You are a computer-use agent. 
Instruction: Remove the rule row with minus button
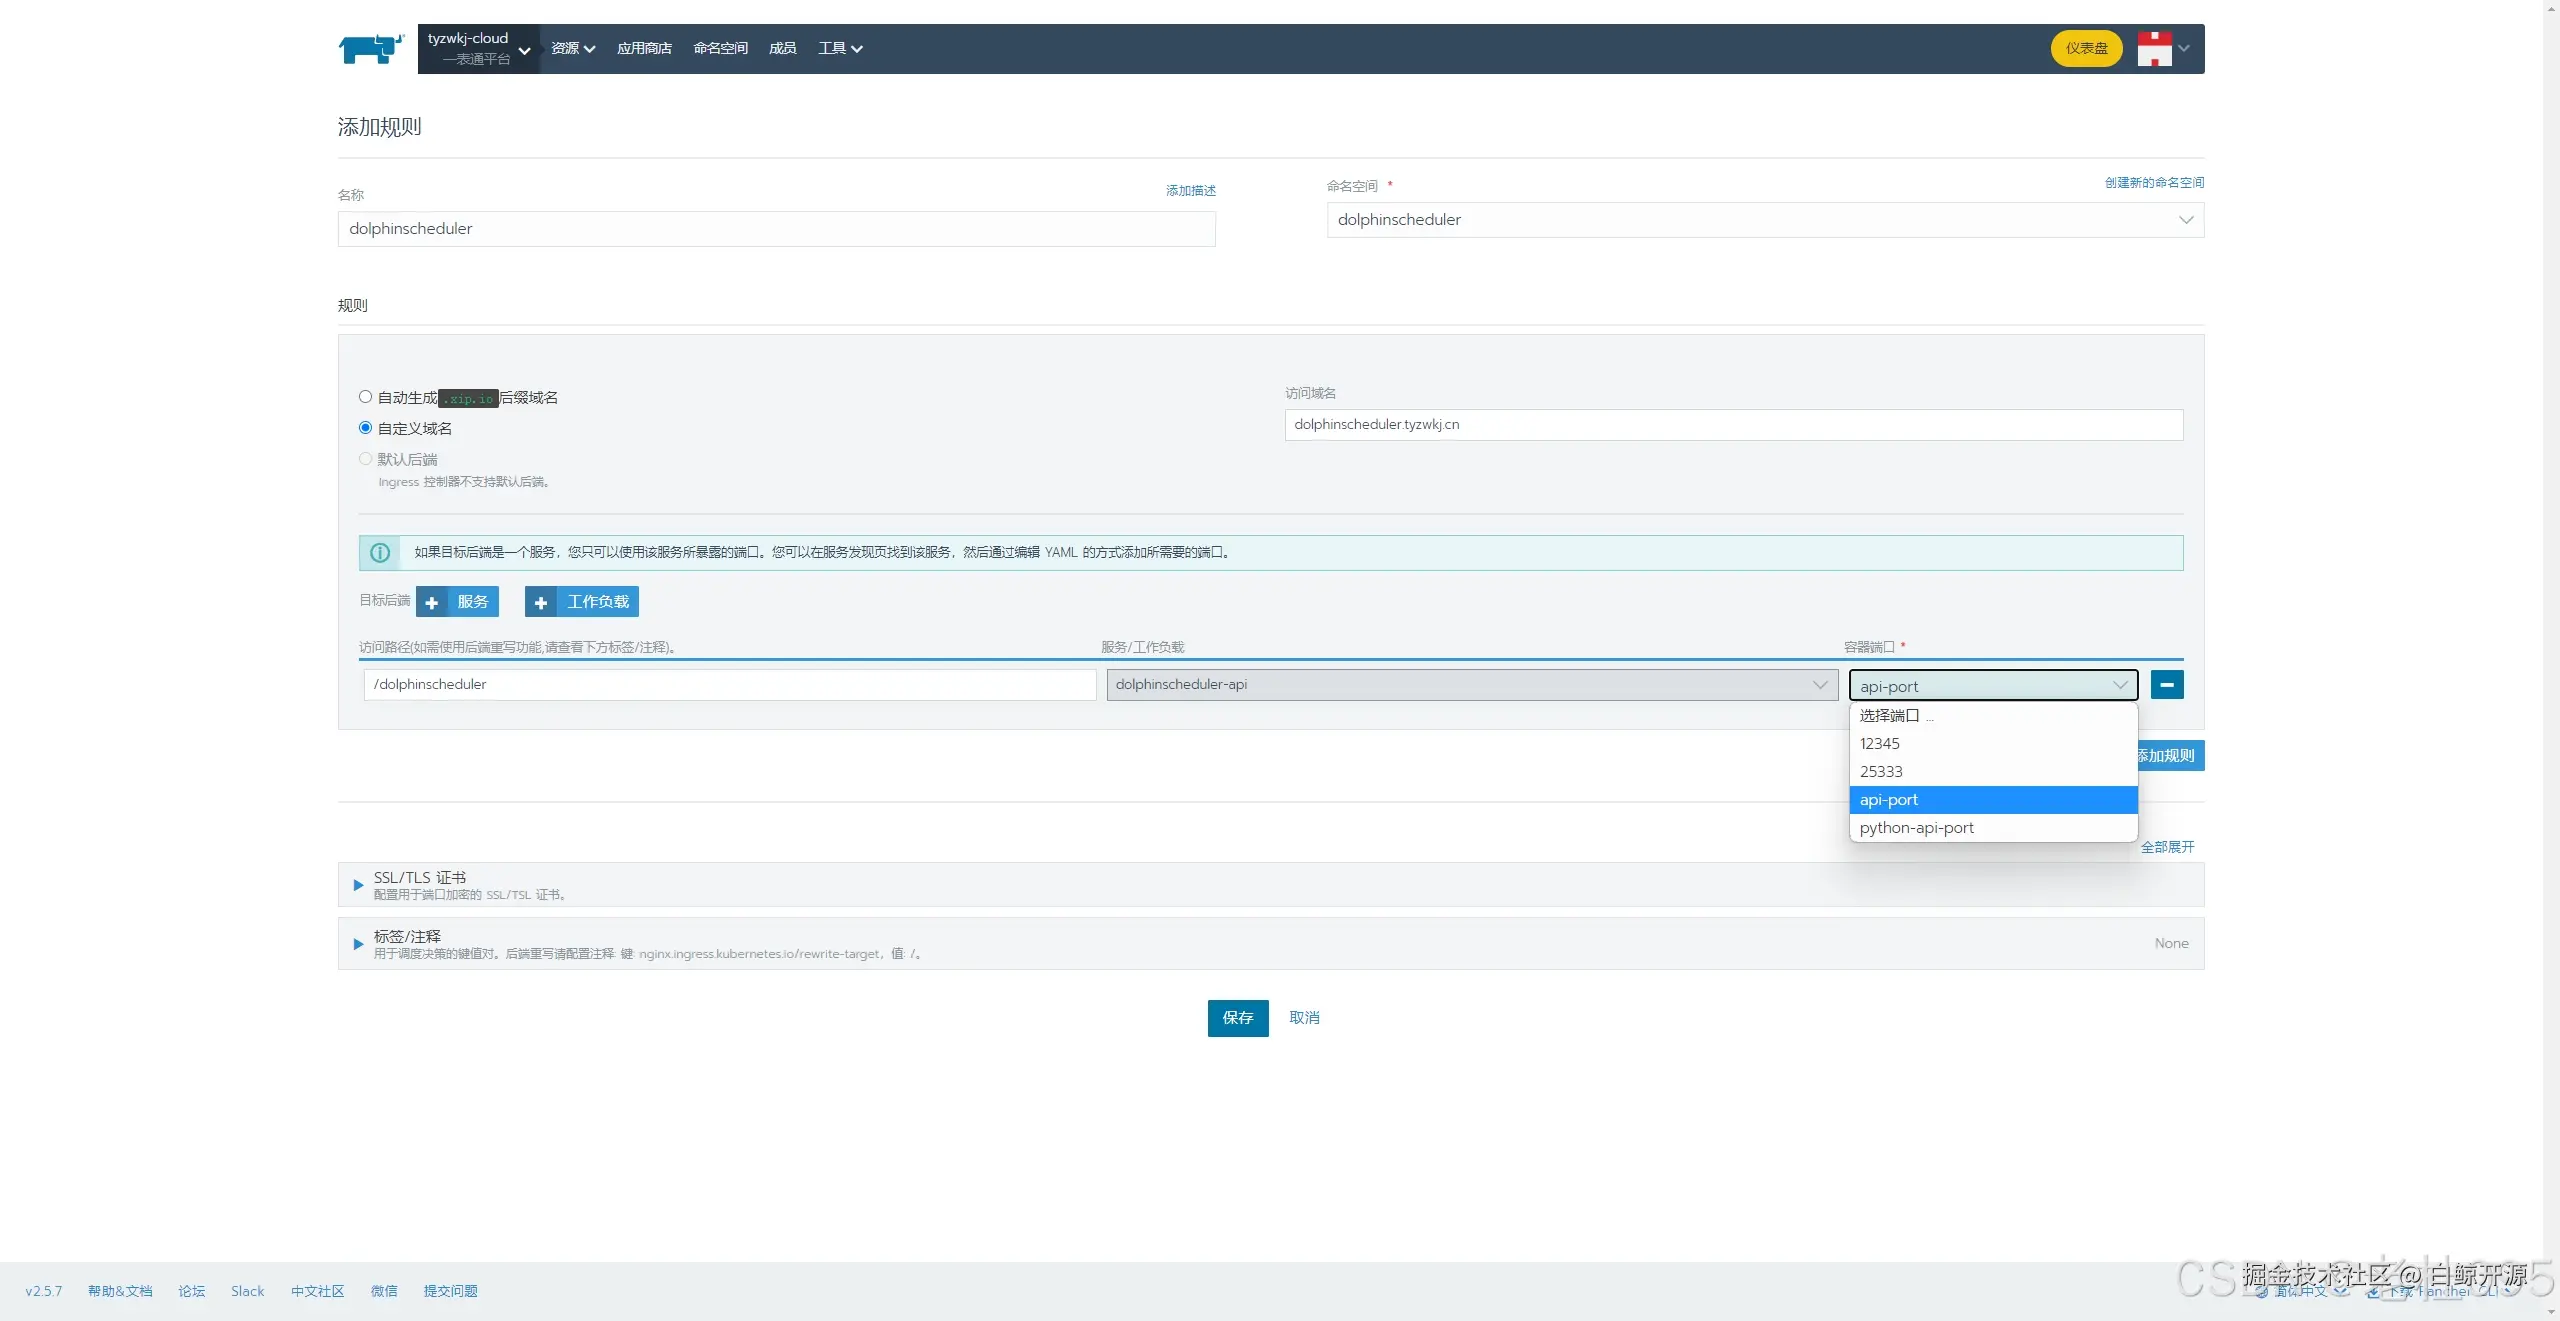(2167, 685)
